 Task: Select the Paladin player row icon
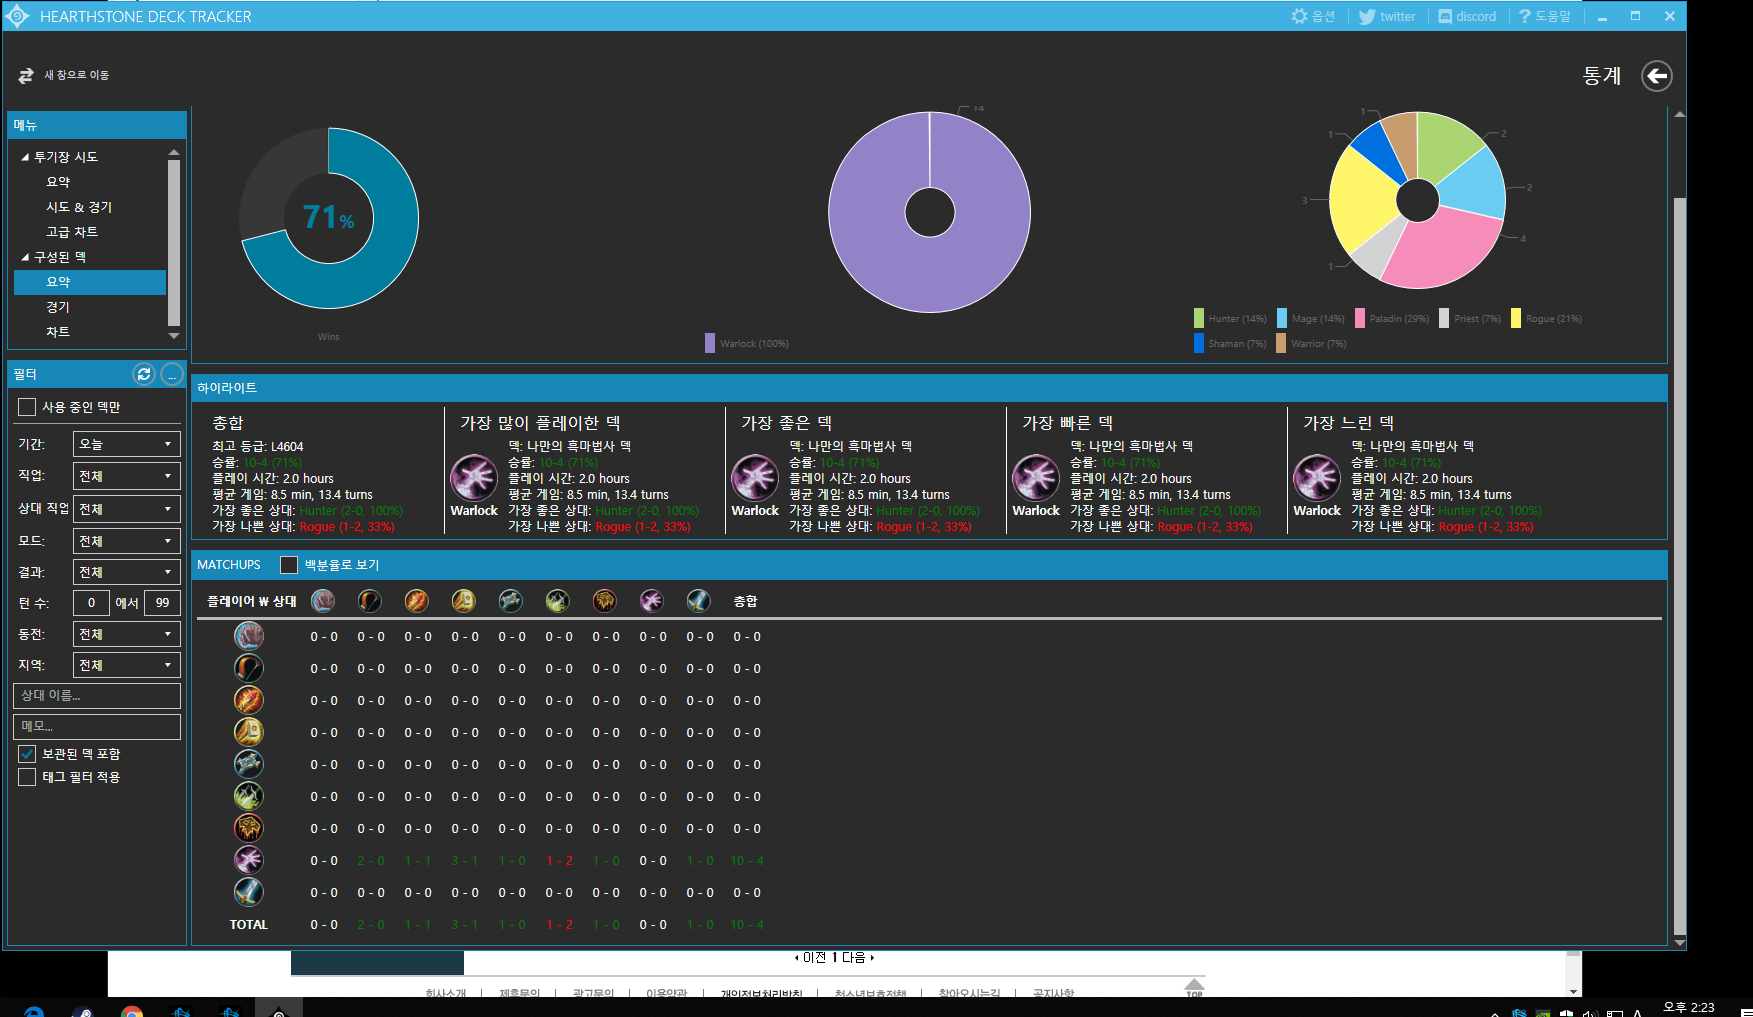(249, 732)
